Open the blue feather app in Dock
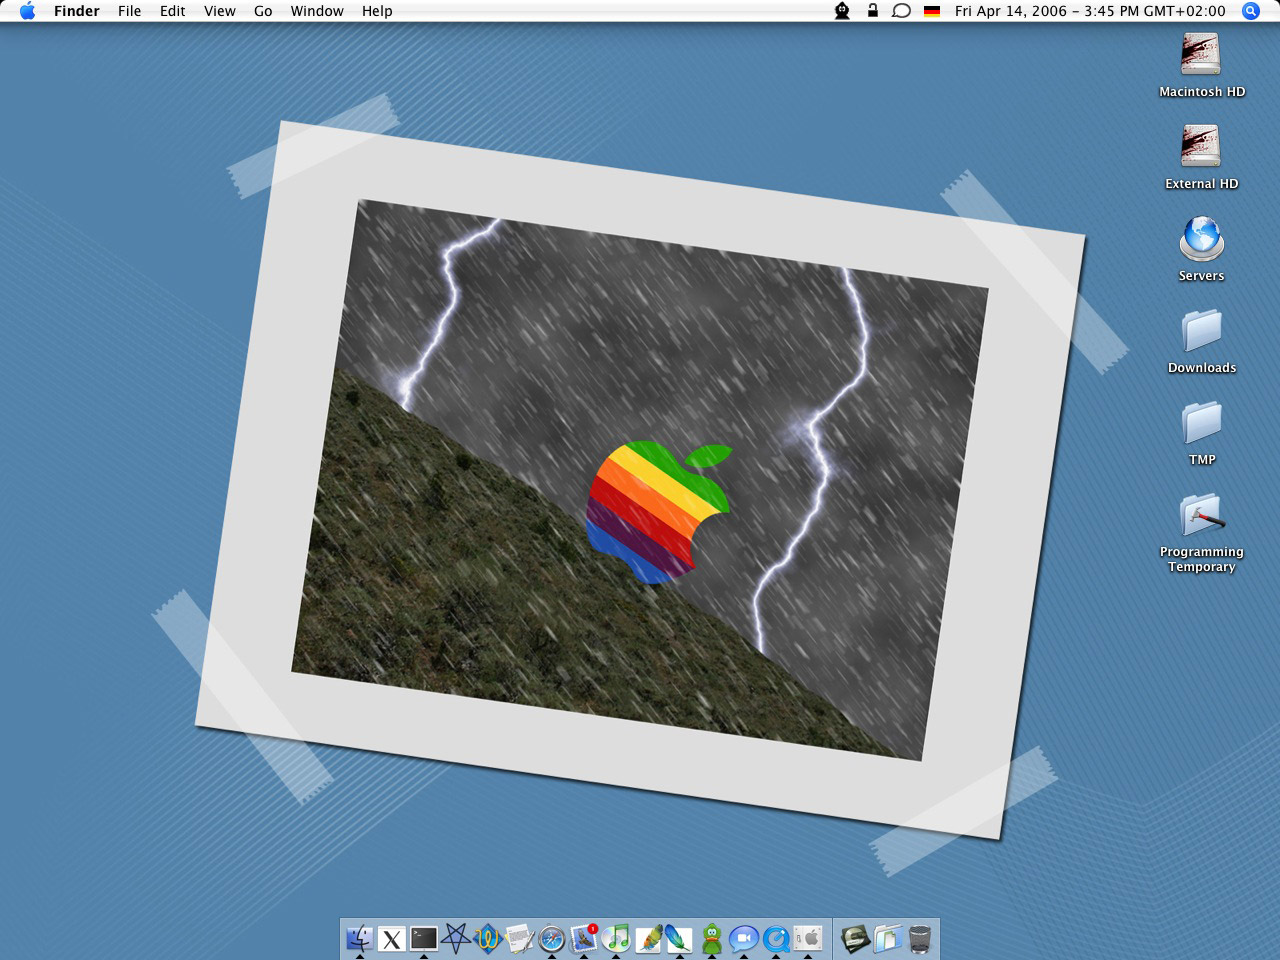The image size is (1280, 960). pos(680,938)
